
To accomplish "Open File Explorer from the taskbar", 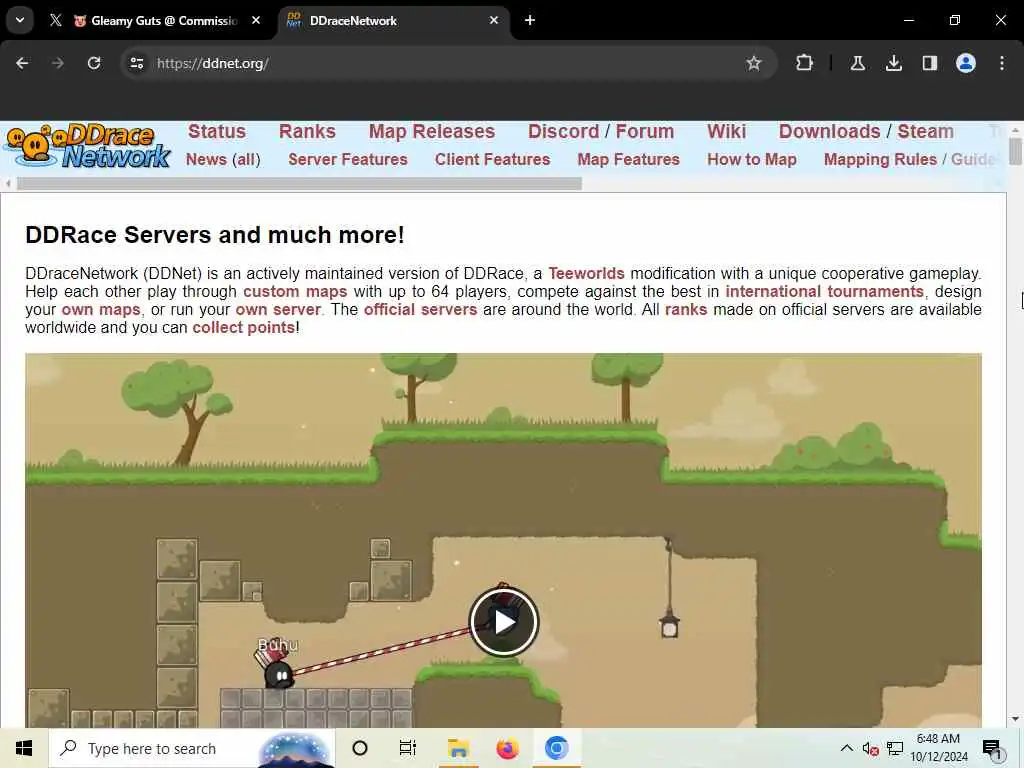I will pyautogui.click(x=458, y=748).
